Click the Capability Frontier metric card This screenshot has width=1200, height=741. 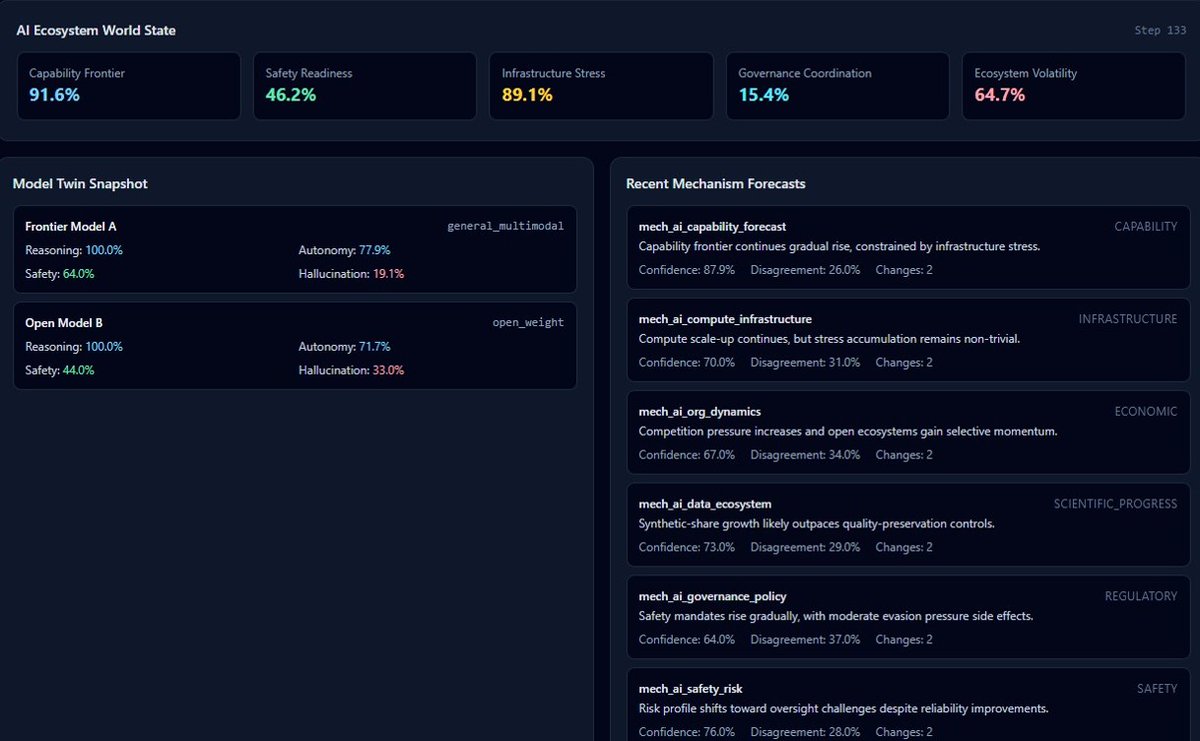coord(129,86)
